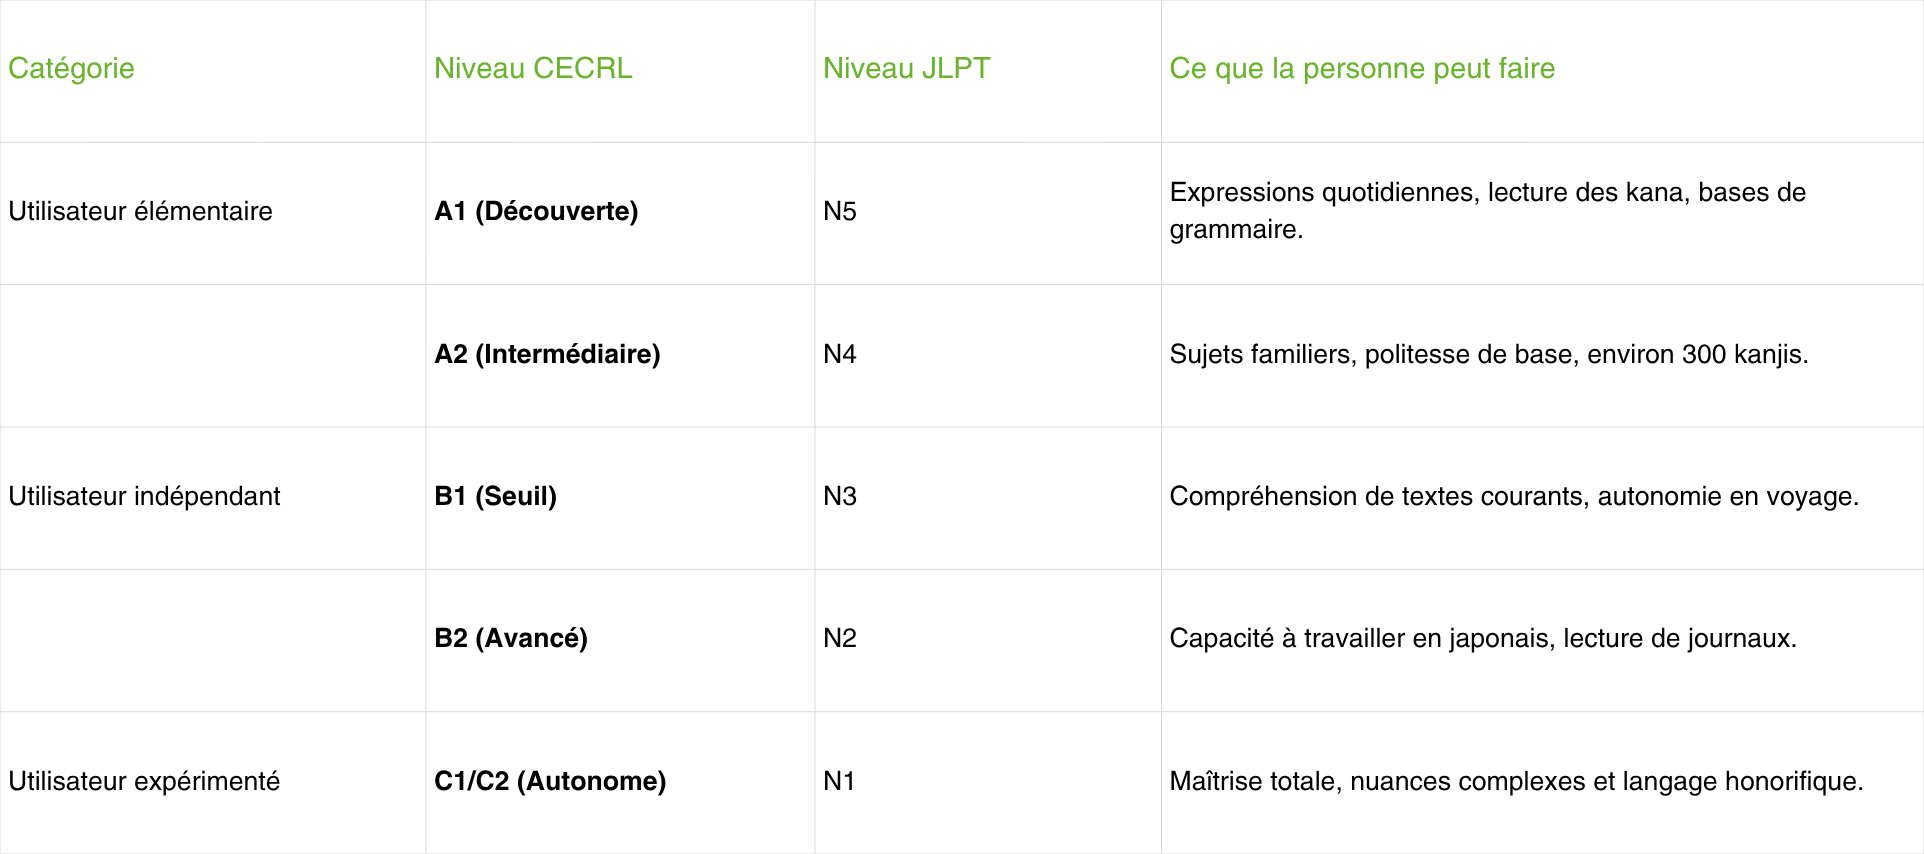Image resolution: width=1924 pixels, height=854 pixels.
Task: Select the A1 (Découverte) cell
Action: [x=536, y=211]
